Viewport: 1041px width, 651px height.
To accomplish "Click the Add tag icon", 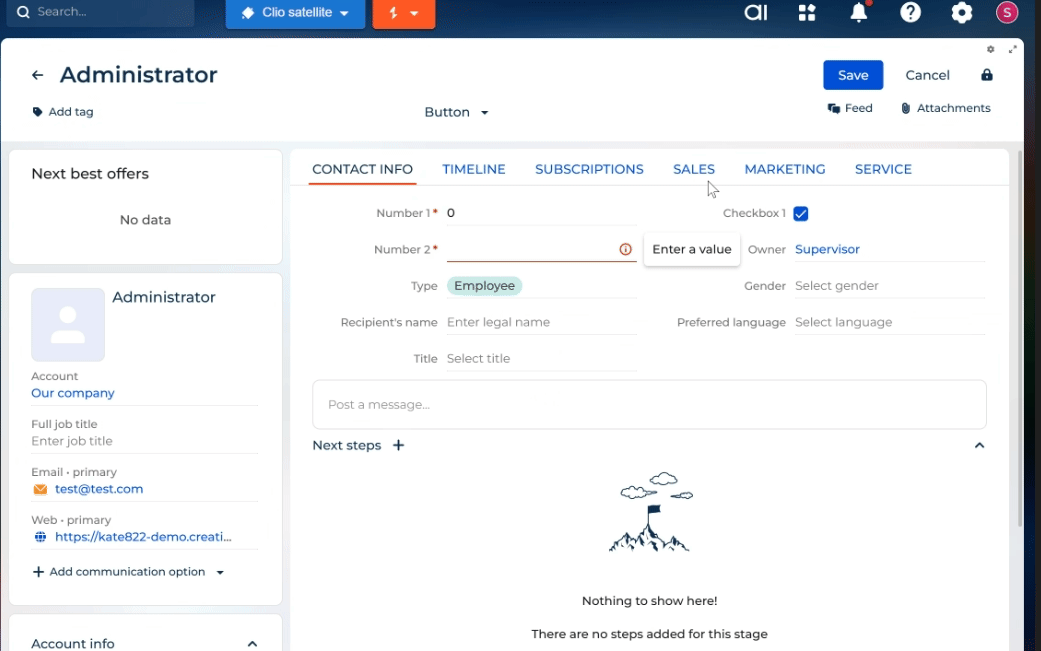I will coord(38,112).
